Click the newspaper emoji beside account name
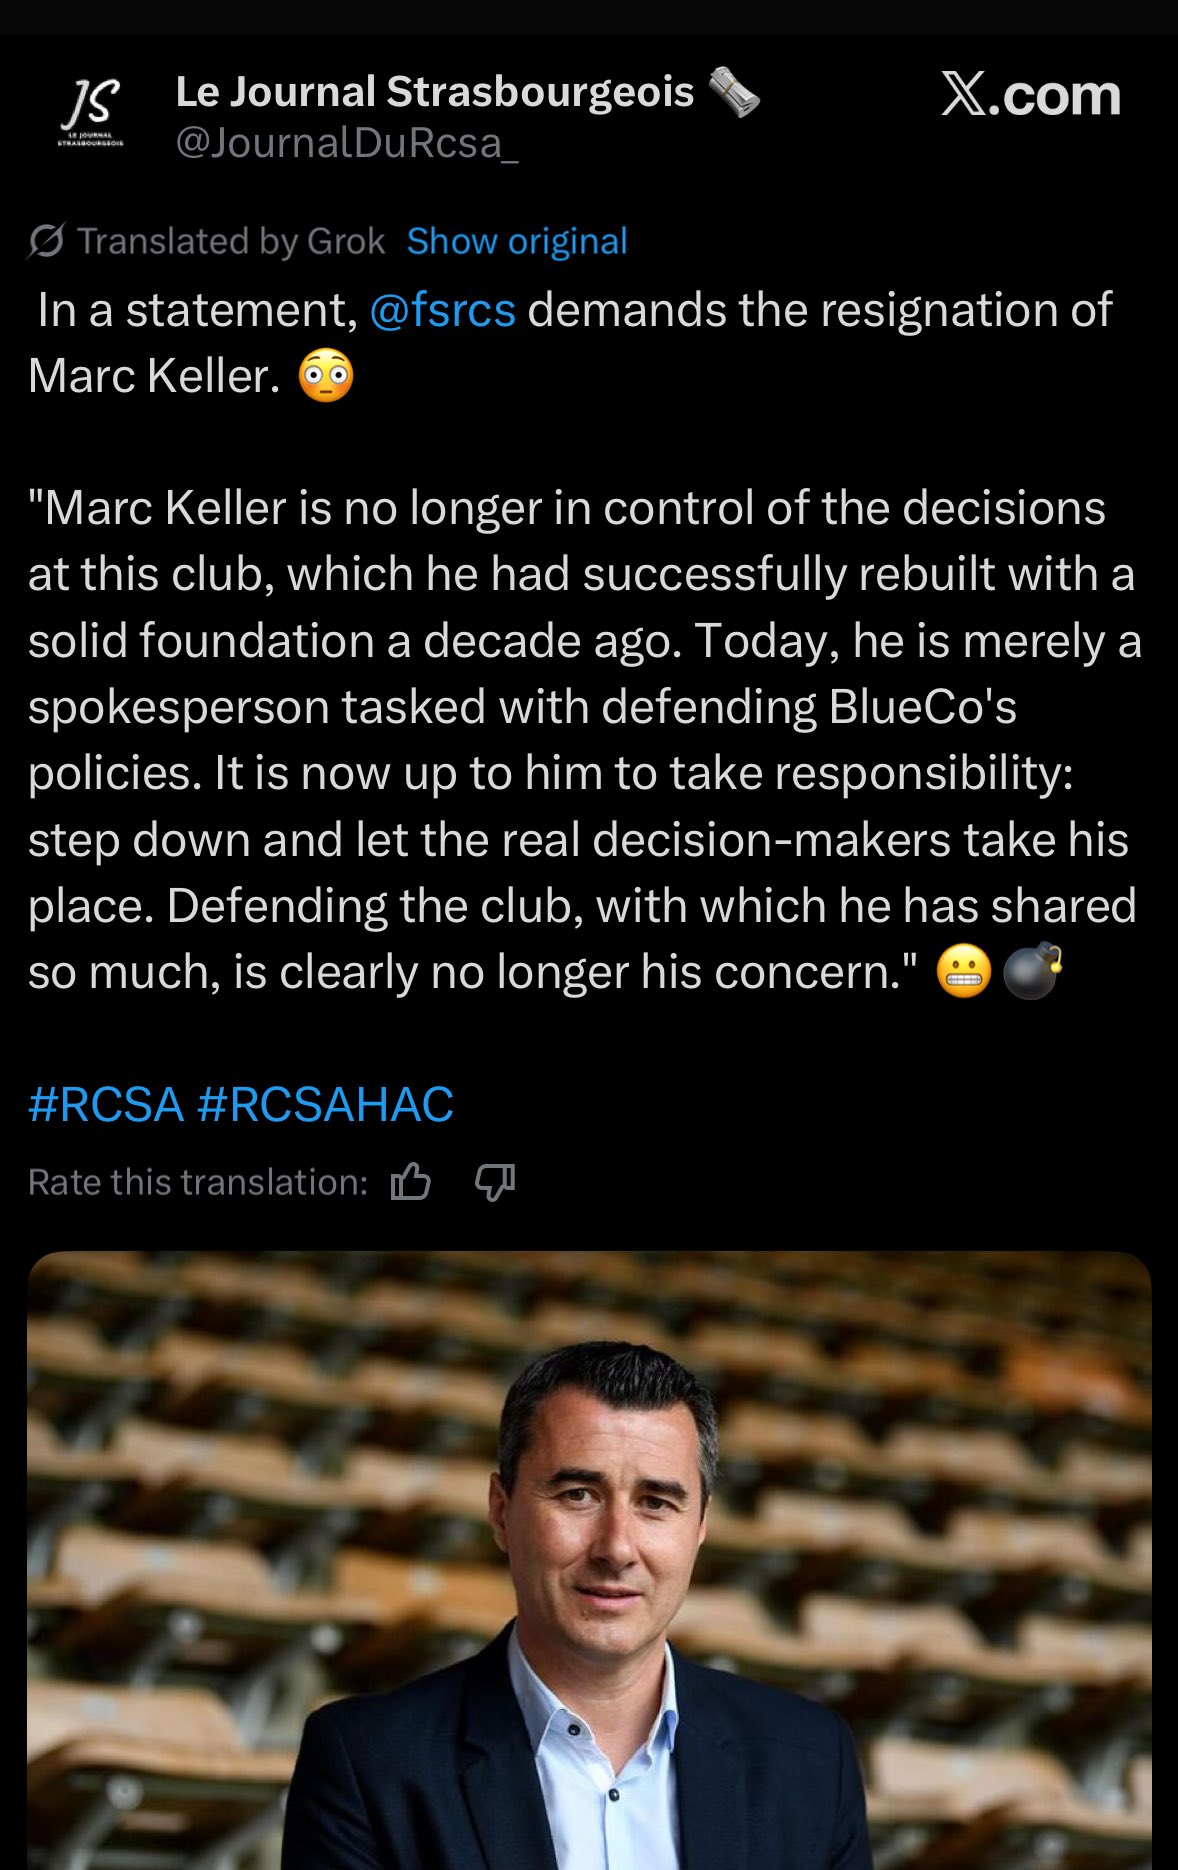Viewport: 1178px width, 1870px height. [734, 93]
